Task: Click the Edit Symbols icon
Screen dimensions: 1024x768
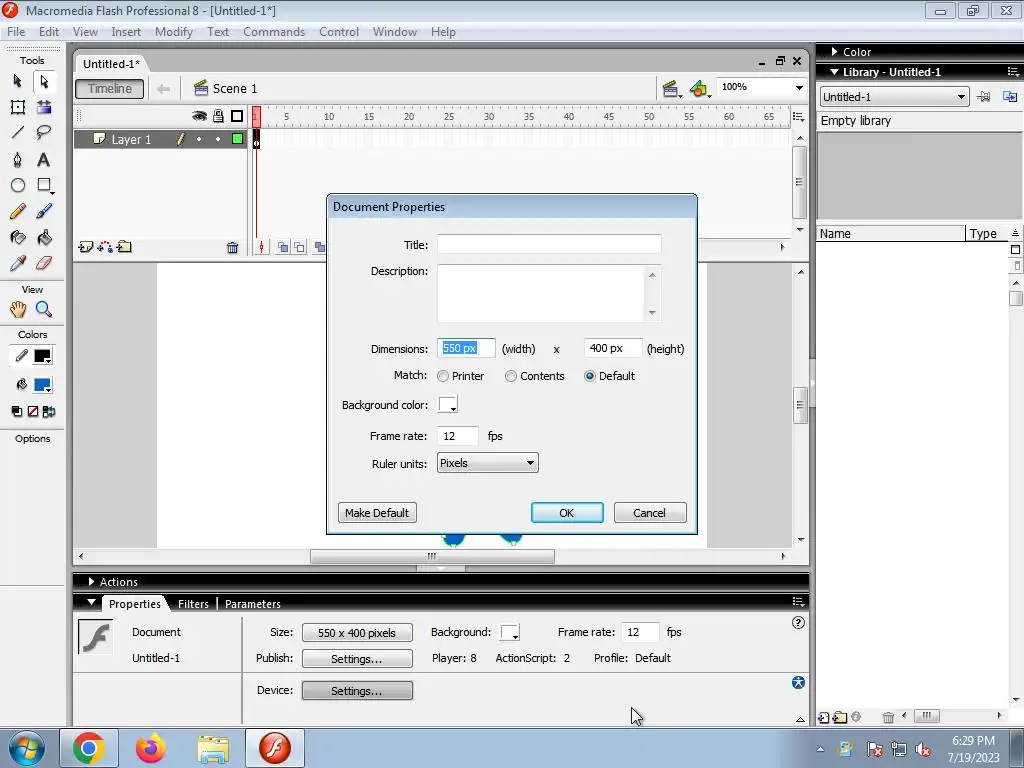Action: [x=699, y=89]
